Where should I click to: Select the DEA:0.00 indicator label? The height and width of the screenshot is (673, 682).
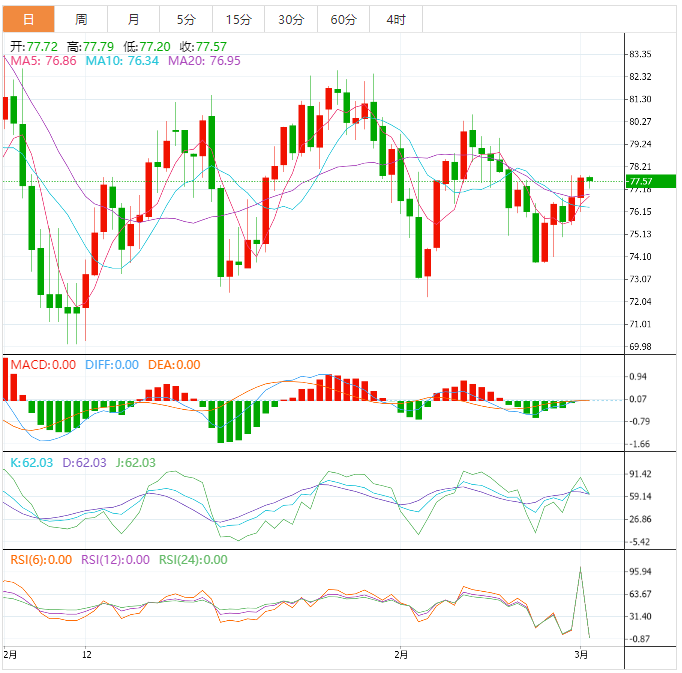pyautogui.click(x=174, y=365)
